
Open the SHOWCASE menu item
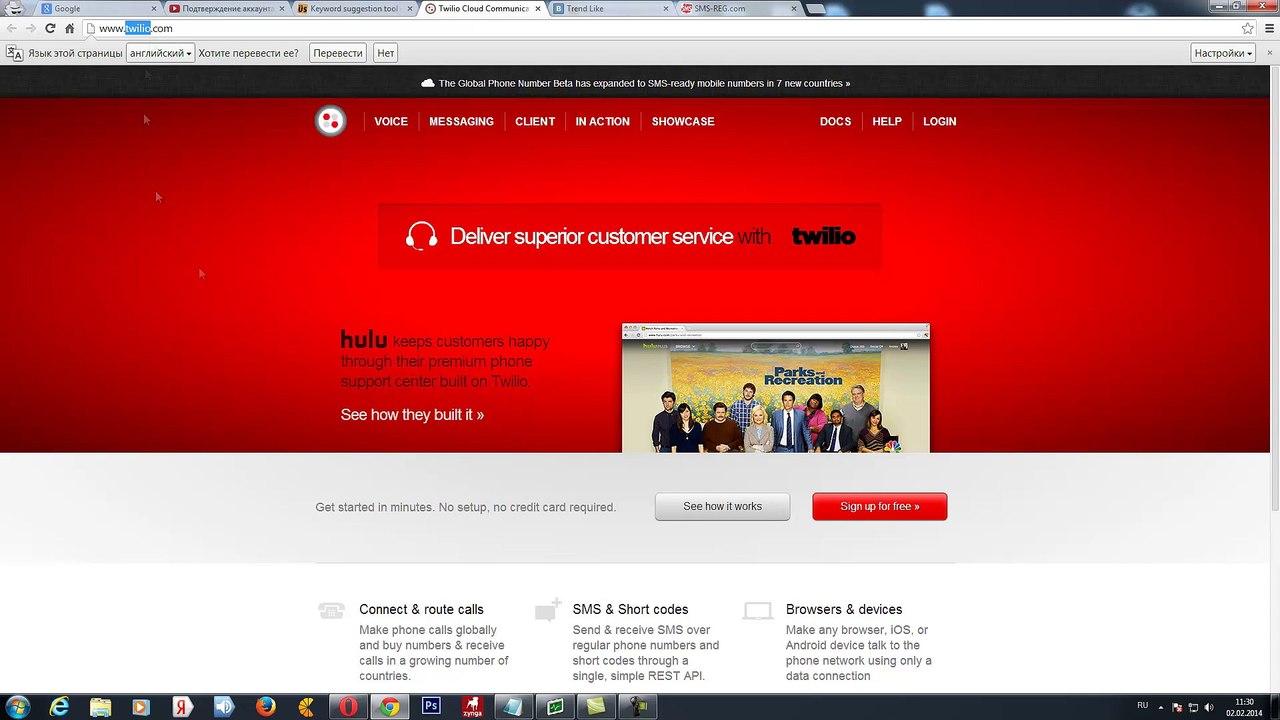click(x=683, y=122)
